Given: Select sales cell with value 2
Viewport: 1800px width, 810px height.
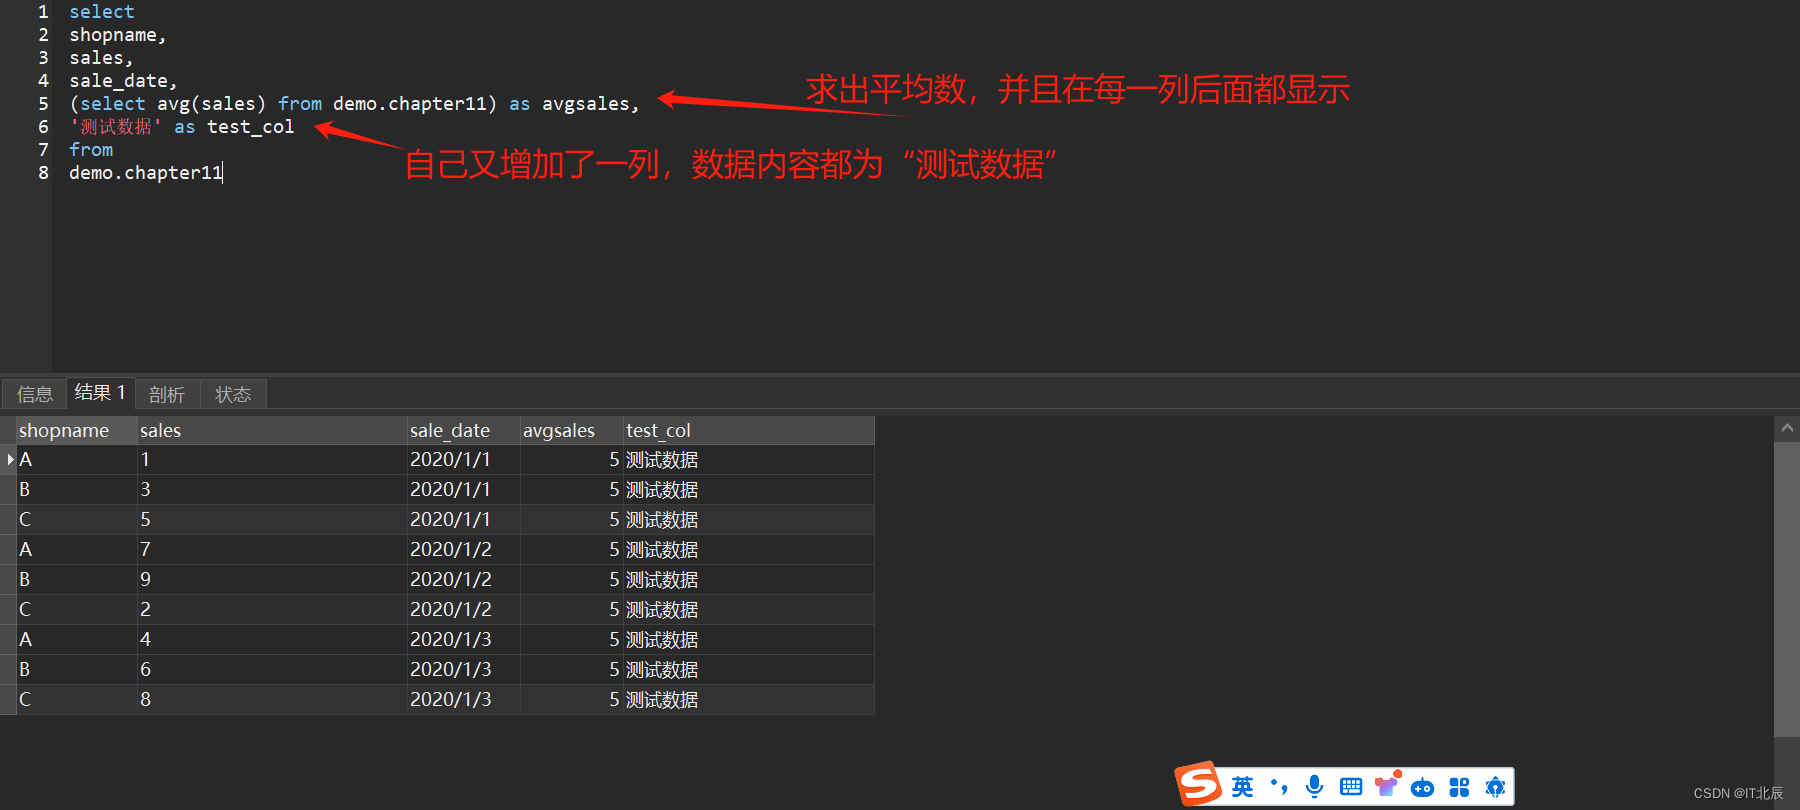Looking at the screenshot, I should [x=272, y=609].
